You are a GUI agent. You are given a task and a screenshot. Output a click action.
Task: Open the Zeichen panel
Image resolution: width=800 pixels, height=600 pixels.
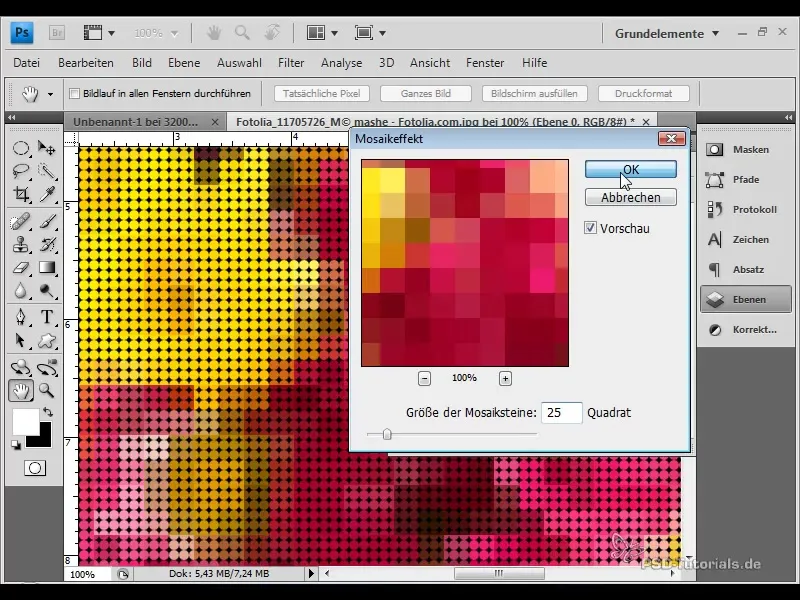pyautogui.click(x=743, y=239)
